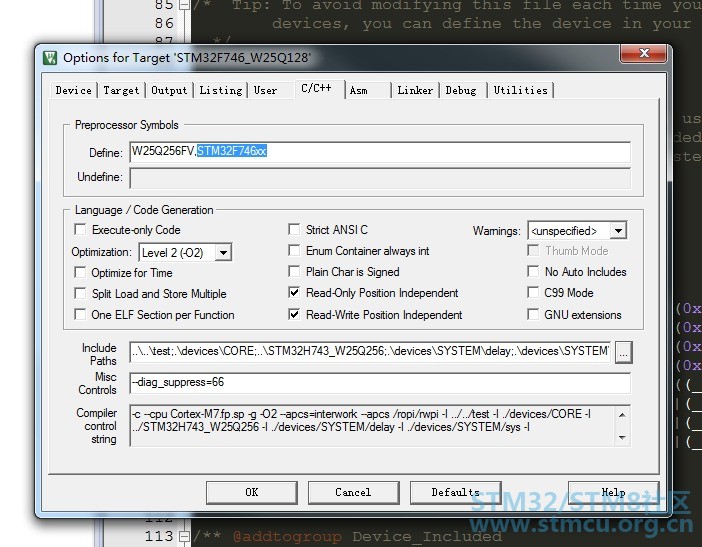Browse include paths with the ... button
Viewport: 702px width, 547px height.
[623, 352]
